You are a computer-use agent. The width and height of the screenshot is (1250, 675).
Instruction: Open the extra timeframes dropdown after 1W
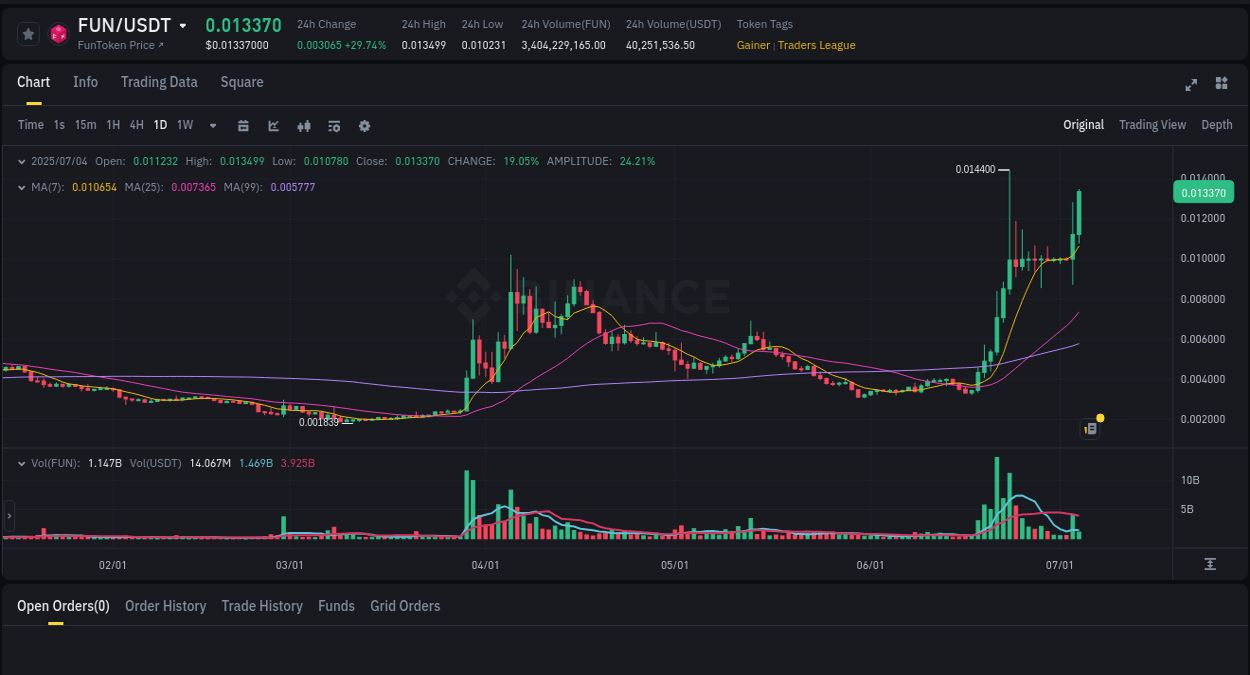tap(212, 125)
